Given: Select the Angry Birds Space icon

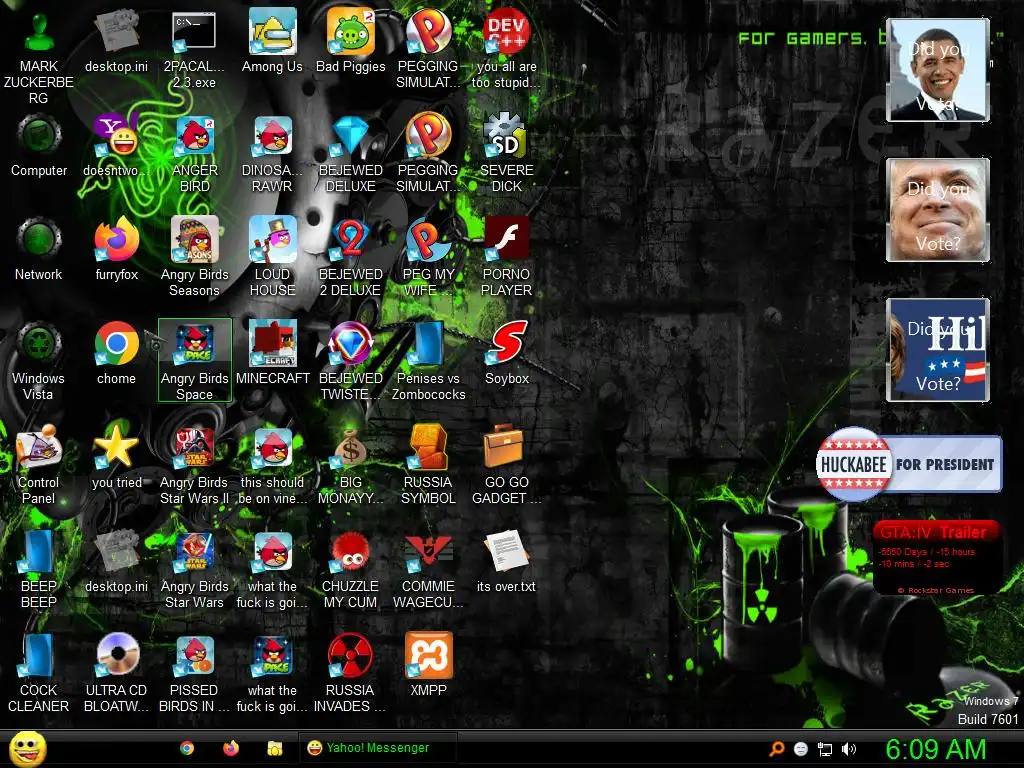Looking at the screenshot, I should [x=195, y=360].
